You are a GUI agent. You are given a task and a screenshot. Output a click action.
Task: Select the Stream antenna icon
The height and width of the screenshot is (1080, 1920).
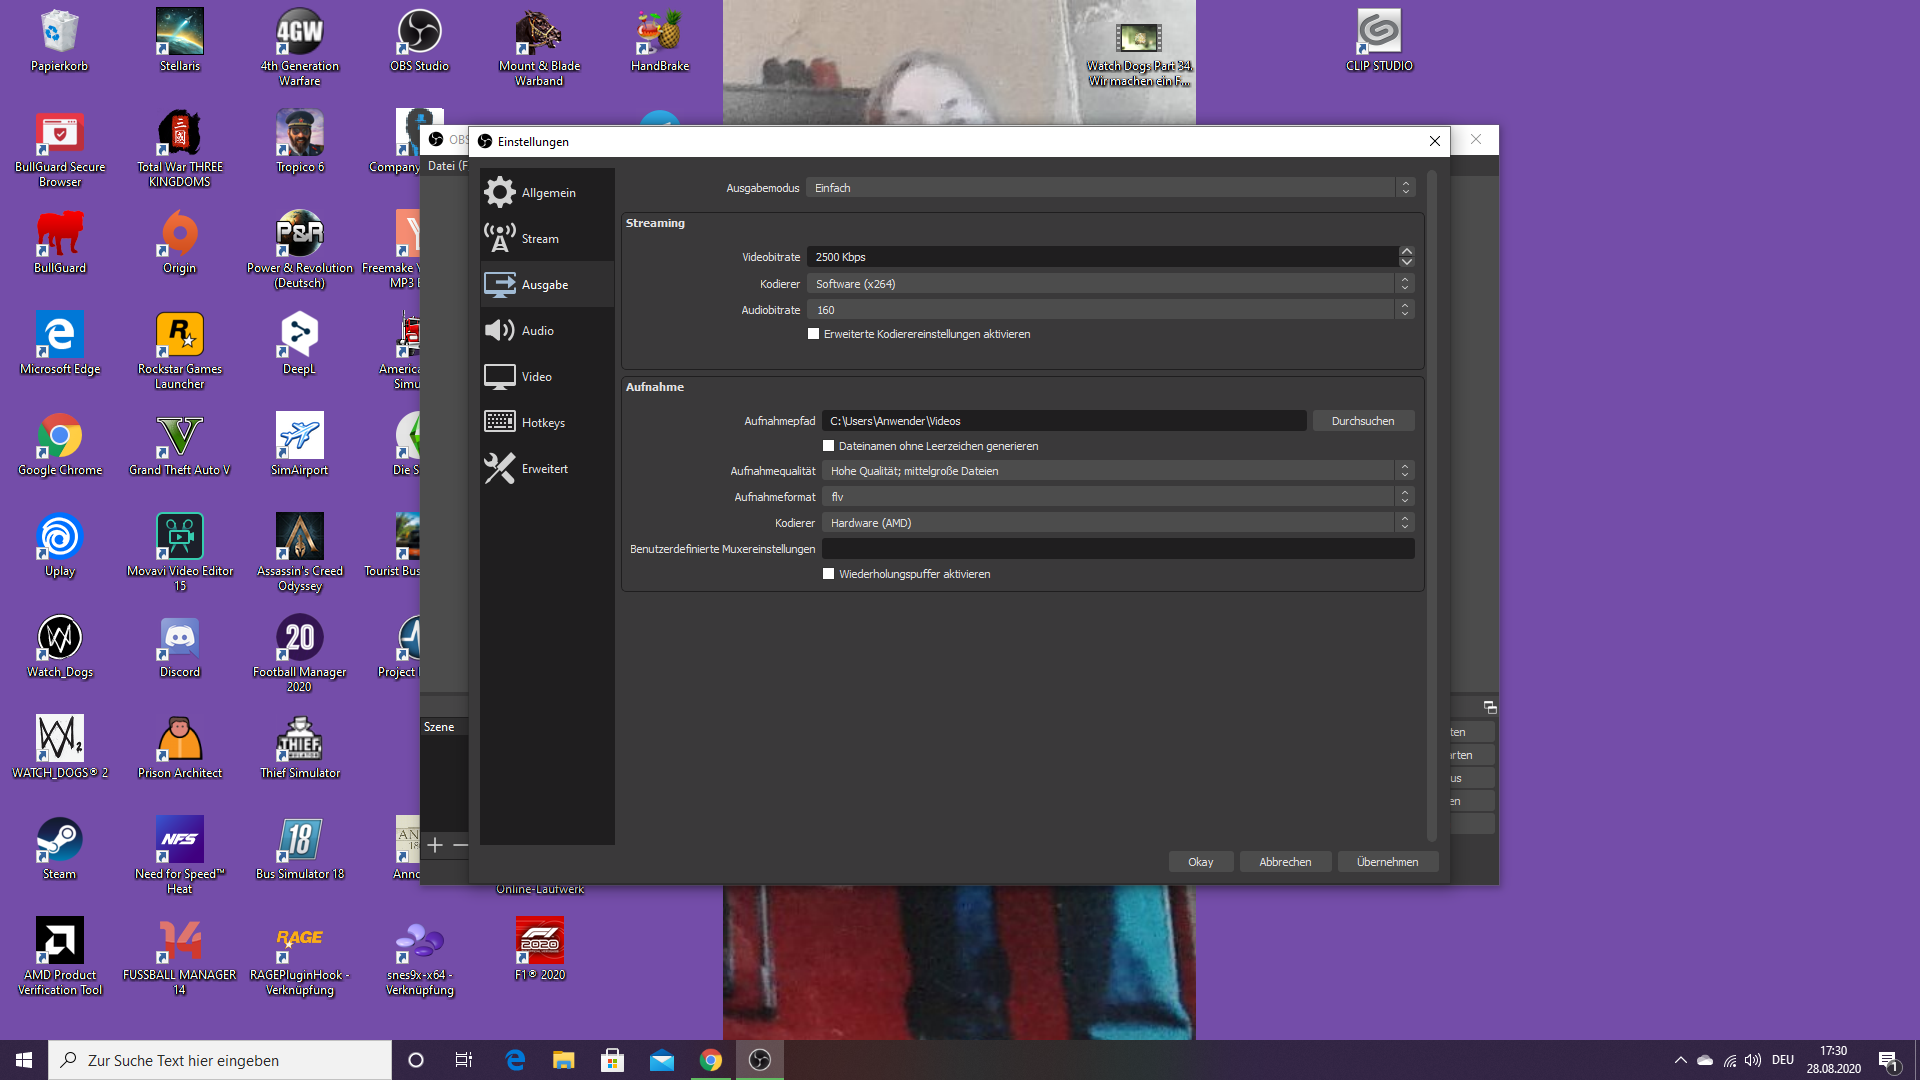point(500,238)
